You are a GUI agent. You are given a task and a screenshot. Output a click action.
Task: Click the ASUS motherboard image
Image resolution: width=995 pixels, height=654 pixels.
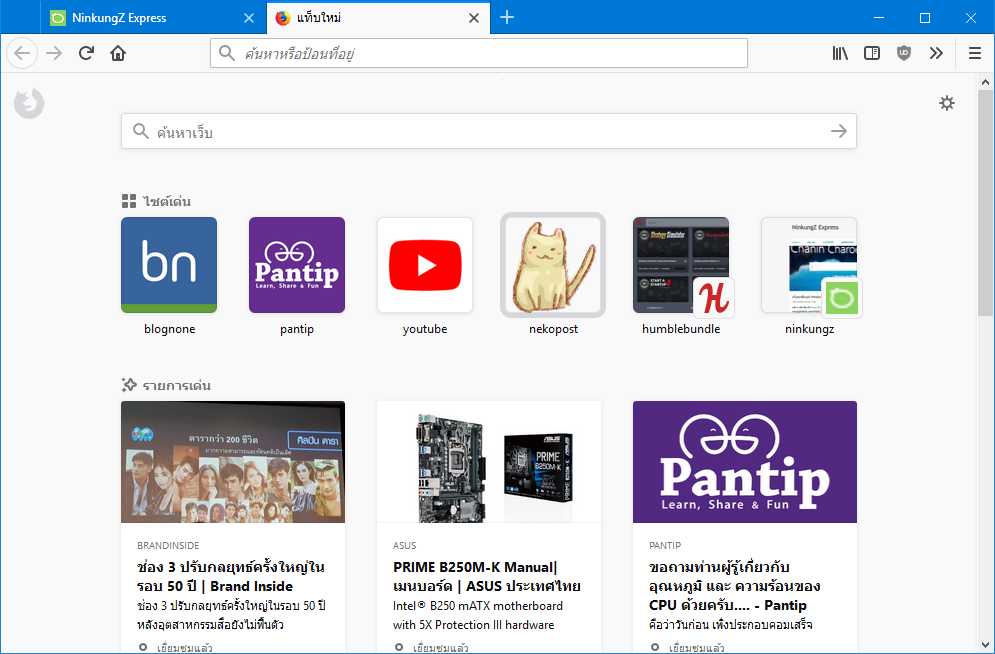[489, 462]
